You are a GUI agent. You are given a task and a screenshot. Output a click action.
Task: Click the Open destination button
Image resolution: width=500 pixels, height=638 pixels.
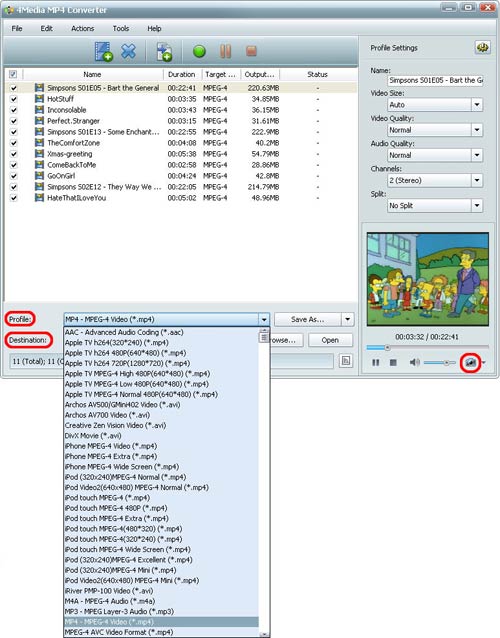pos(330,340)
